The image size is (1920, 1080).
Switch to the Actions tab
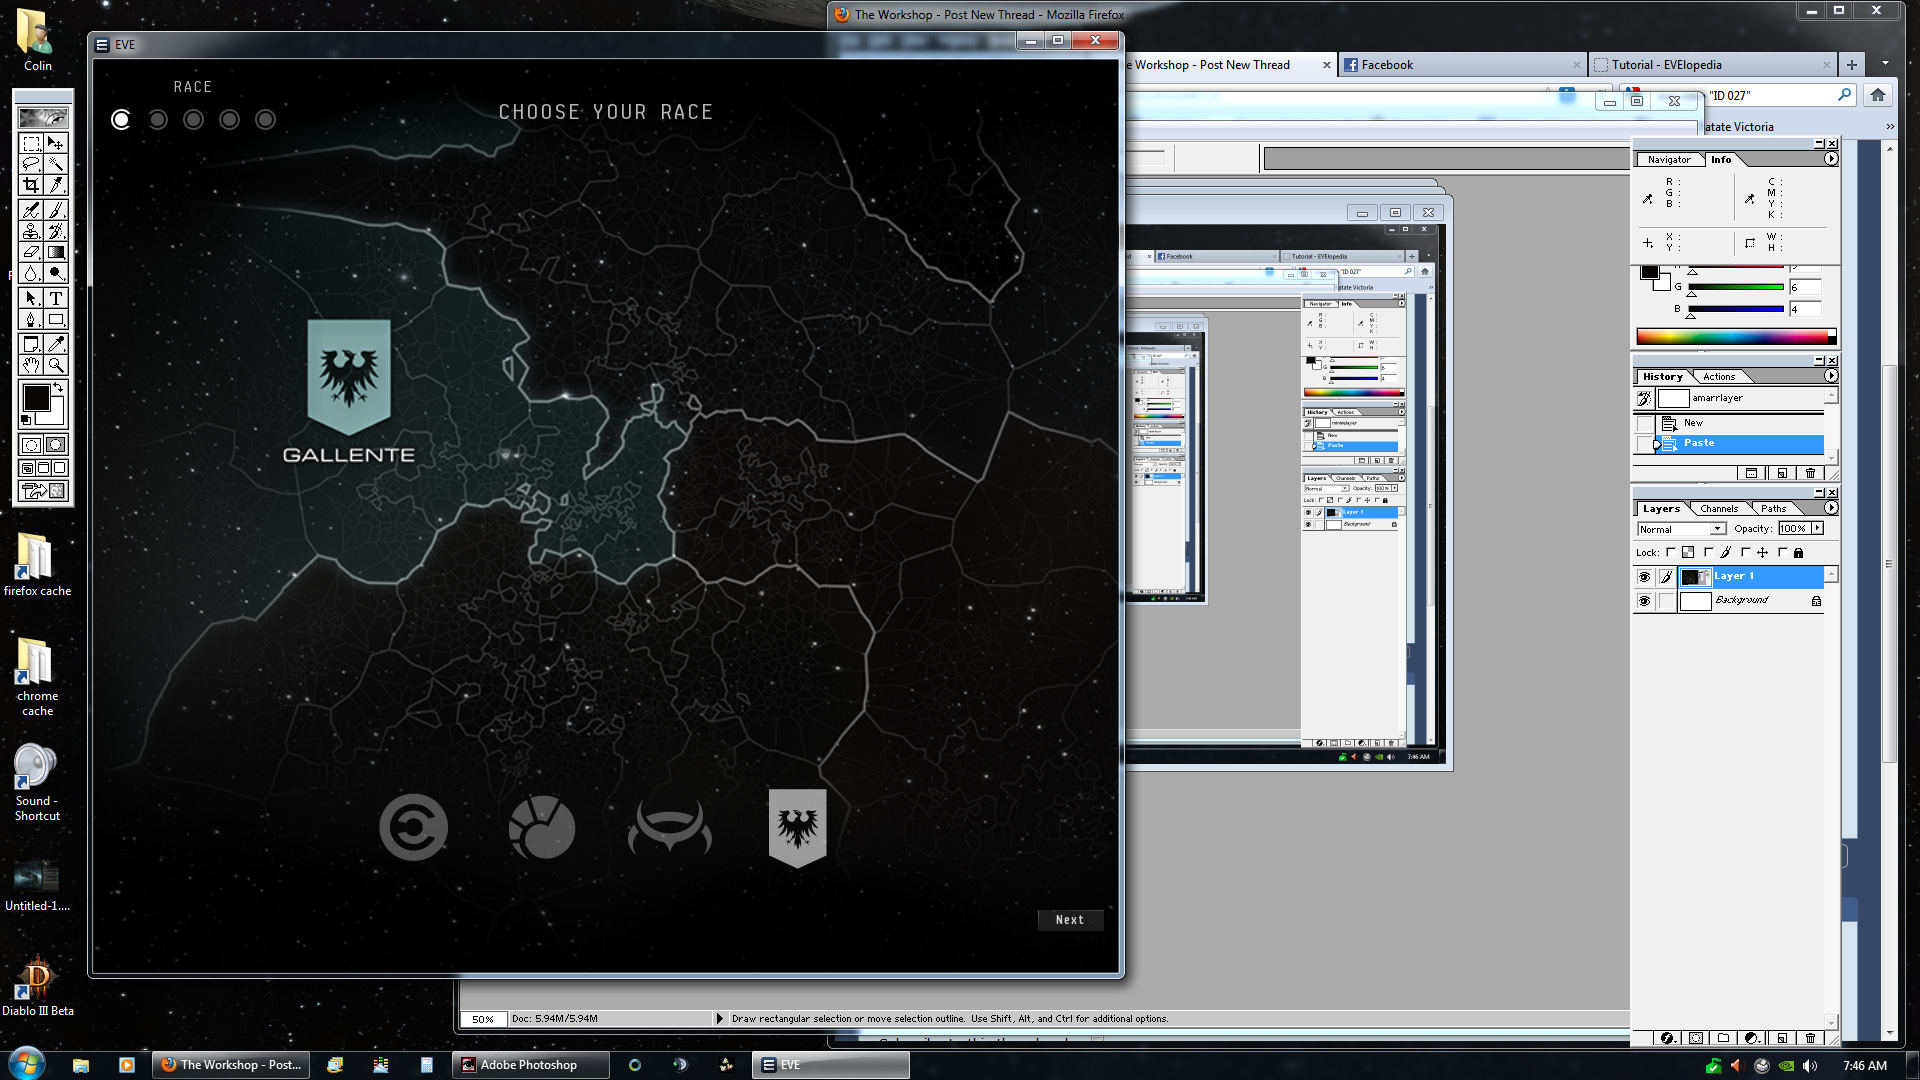1719,377
